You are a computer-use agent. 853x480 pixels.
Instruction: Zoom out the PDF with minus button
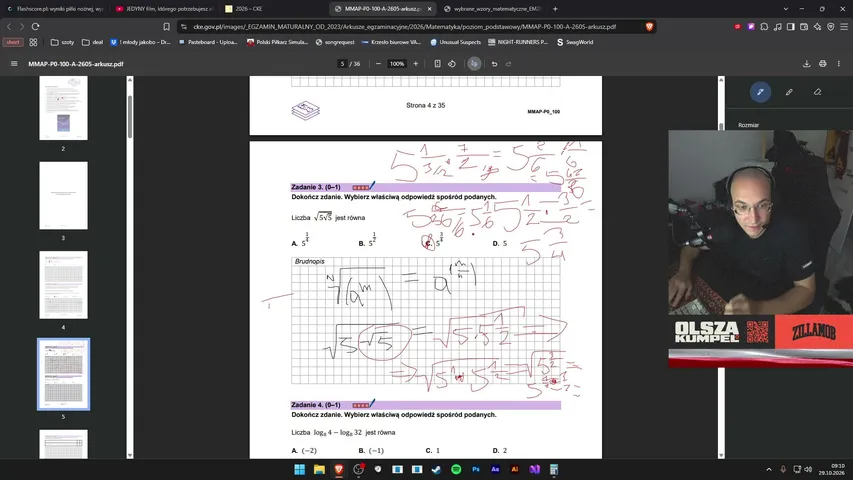click(x=378, y=64)
